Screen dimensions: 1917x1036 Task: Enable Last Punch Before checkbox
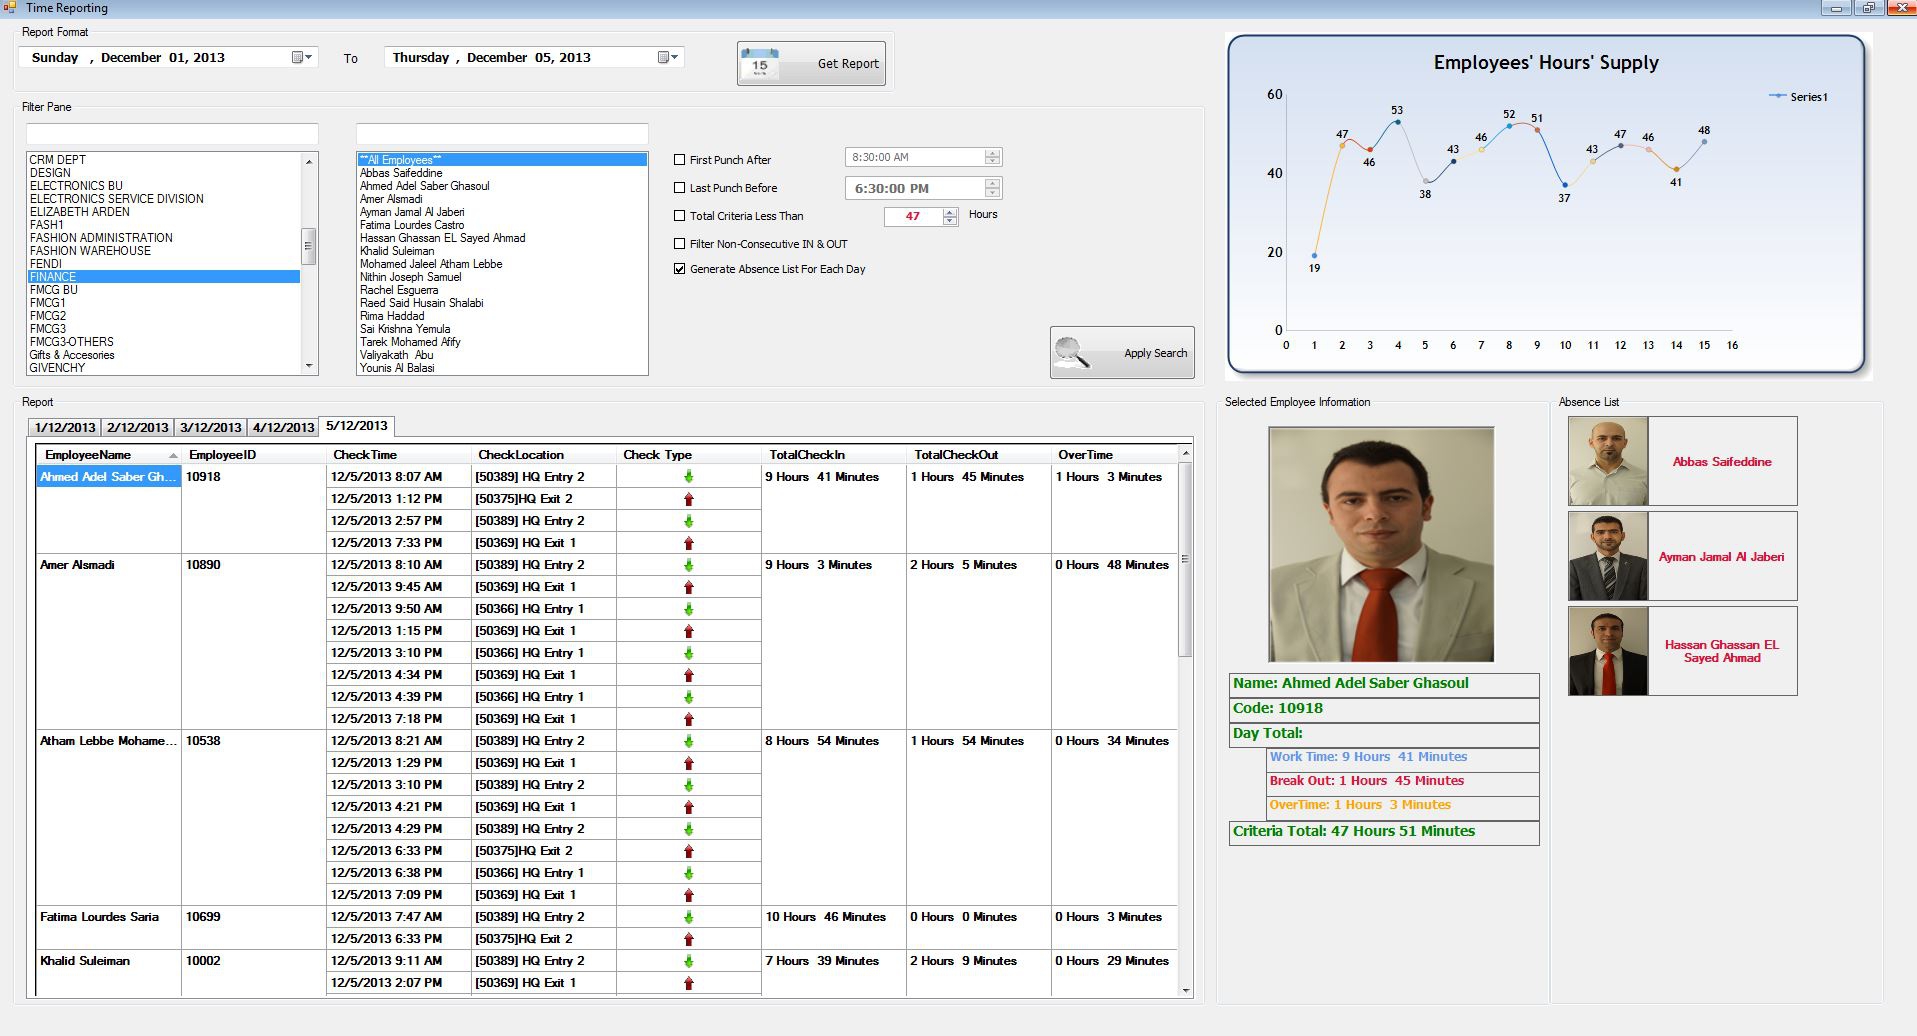coord(680,188)
